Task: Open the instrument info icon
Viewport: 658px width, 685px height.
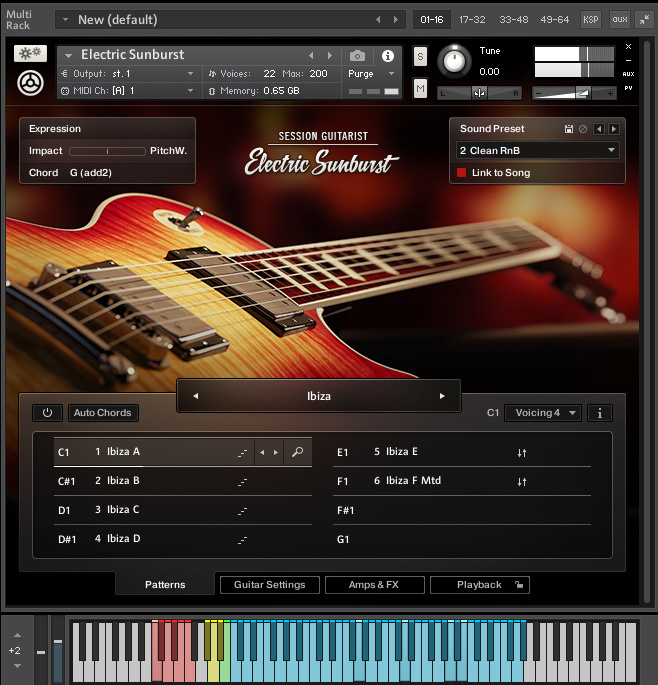Action: pyautogui.click(x=388, y=56)
